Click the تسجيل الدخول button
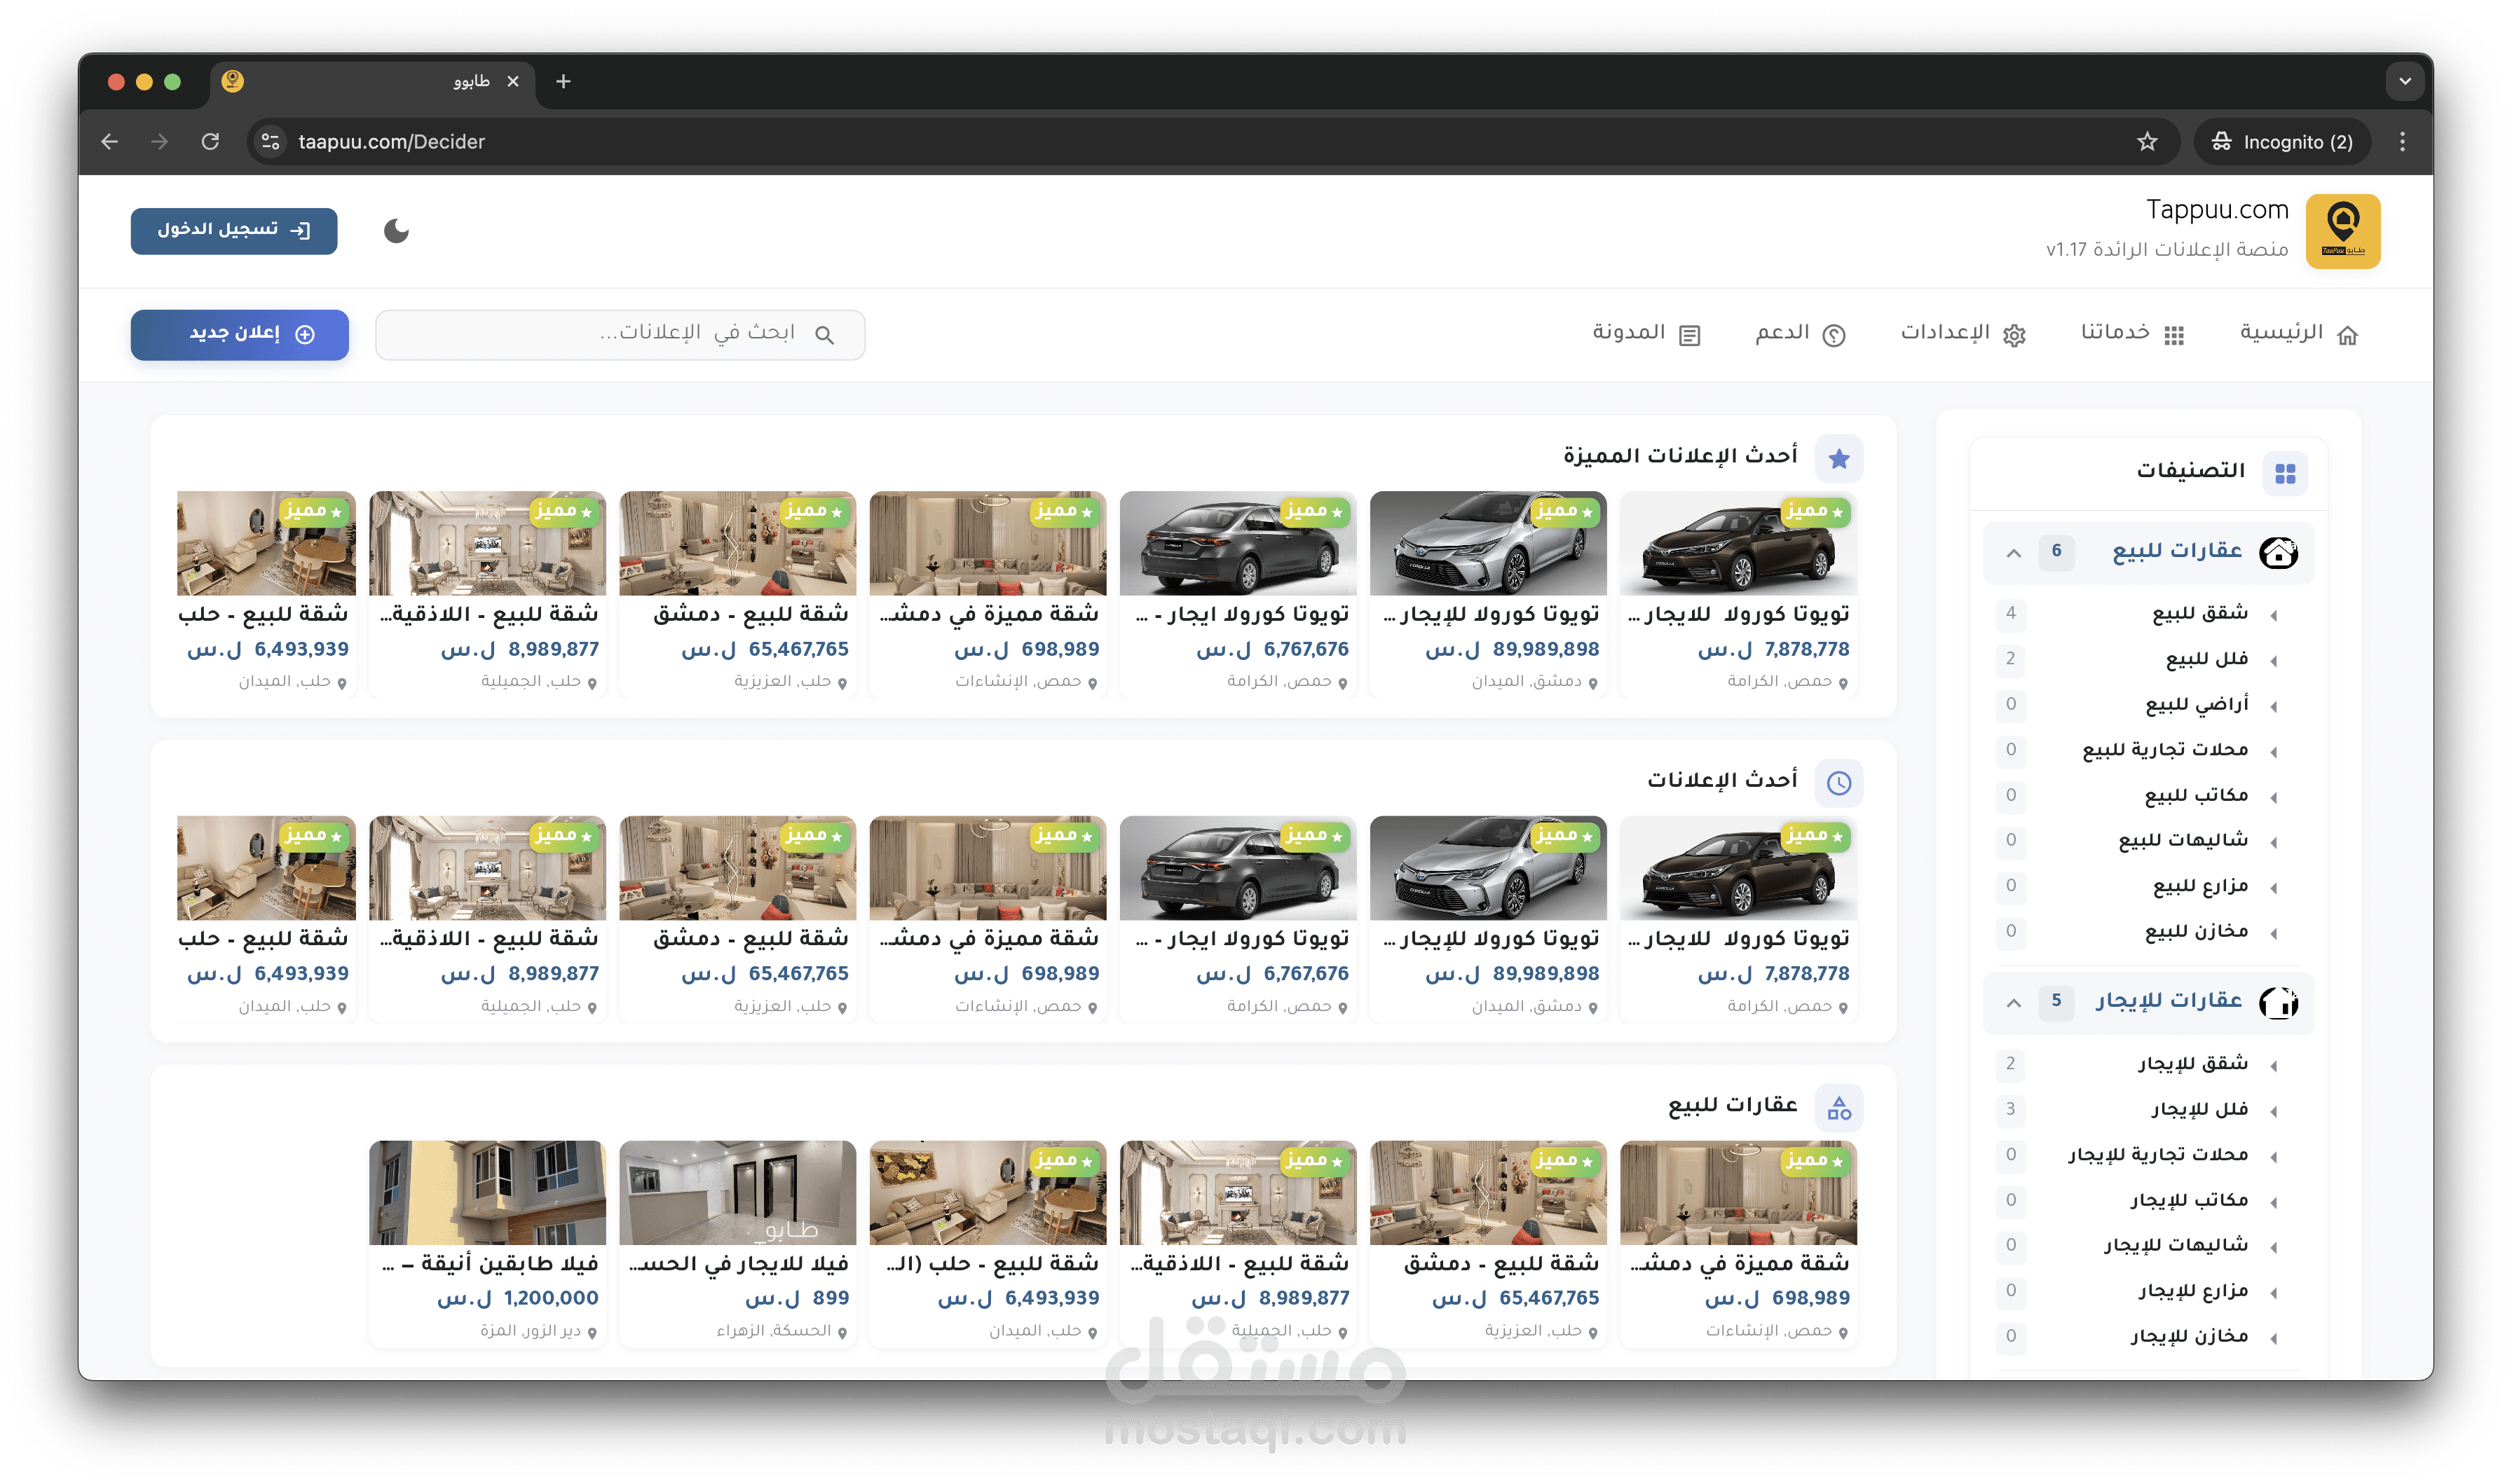The height and width of the screenshot is (1484, 2512). 233,231
